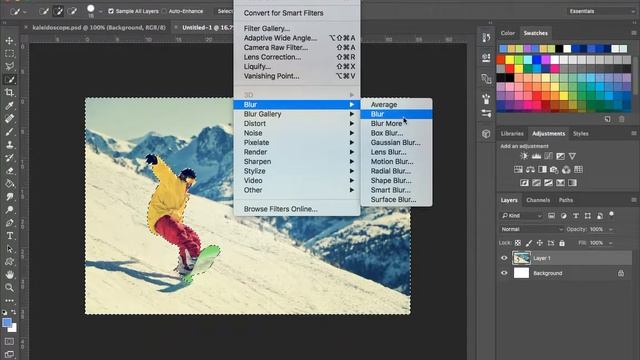Toggle Quick Mask mode icon
The height and width of the screenshot is (360, 640).
(9, 341)
